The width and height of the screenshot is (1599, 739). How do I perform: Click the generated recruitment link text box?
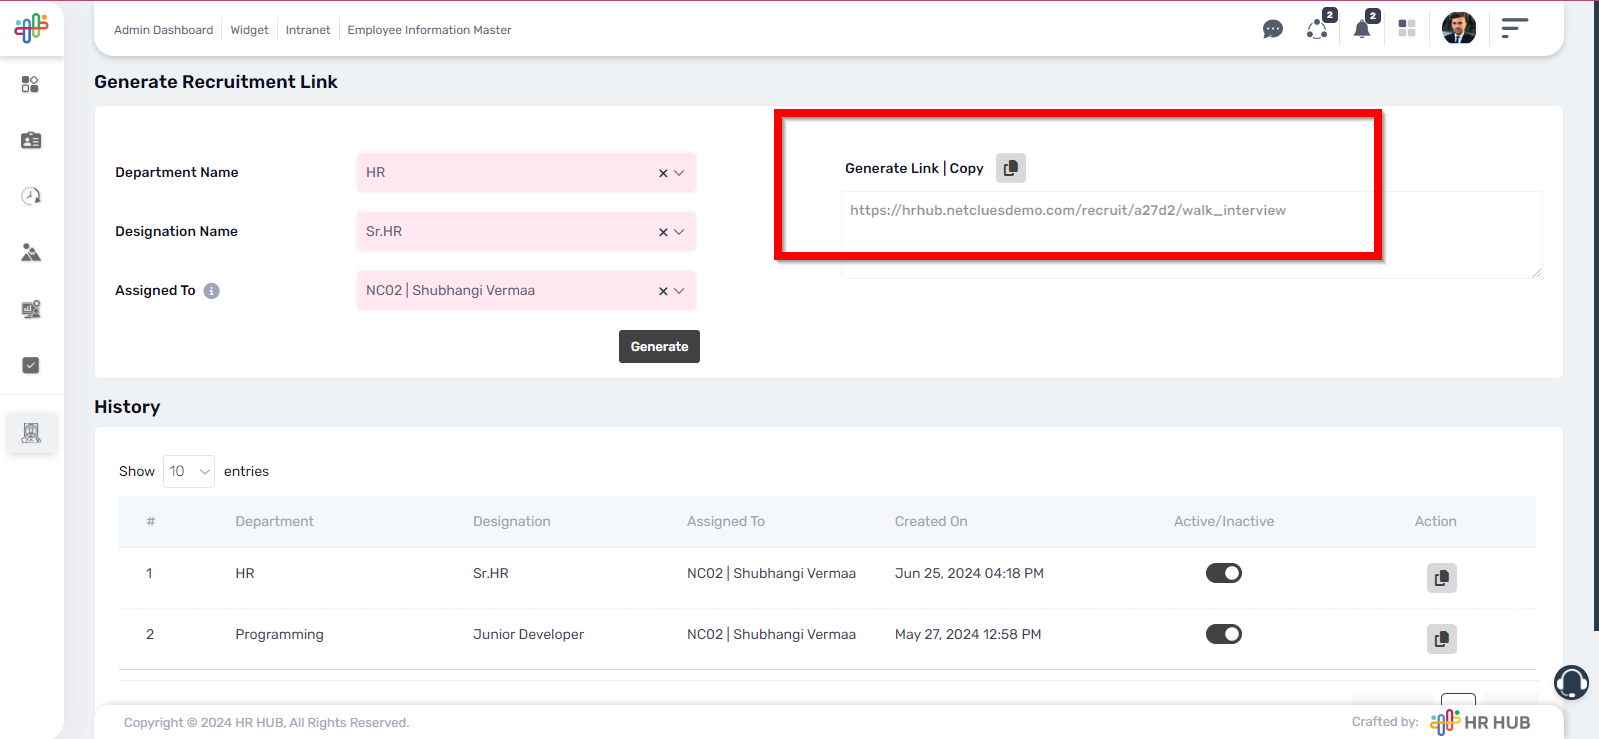click(x=1191, y=235)
